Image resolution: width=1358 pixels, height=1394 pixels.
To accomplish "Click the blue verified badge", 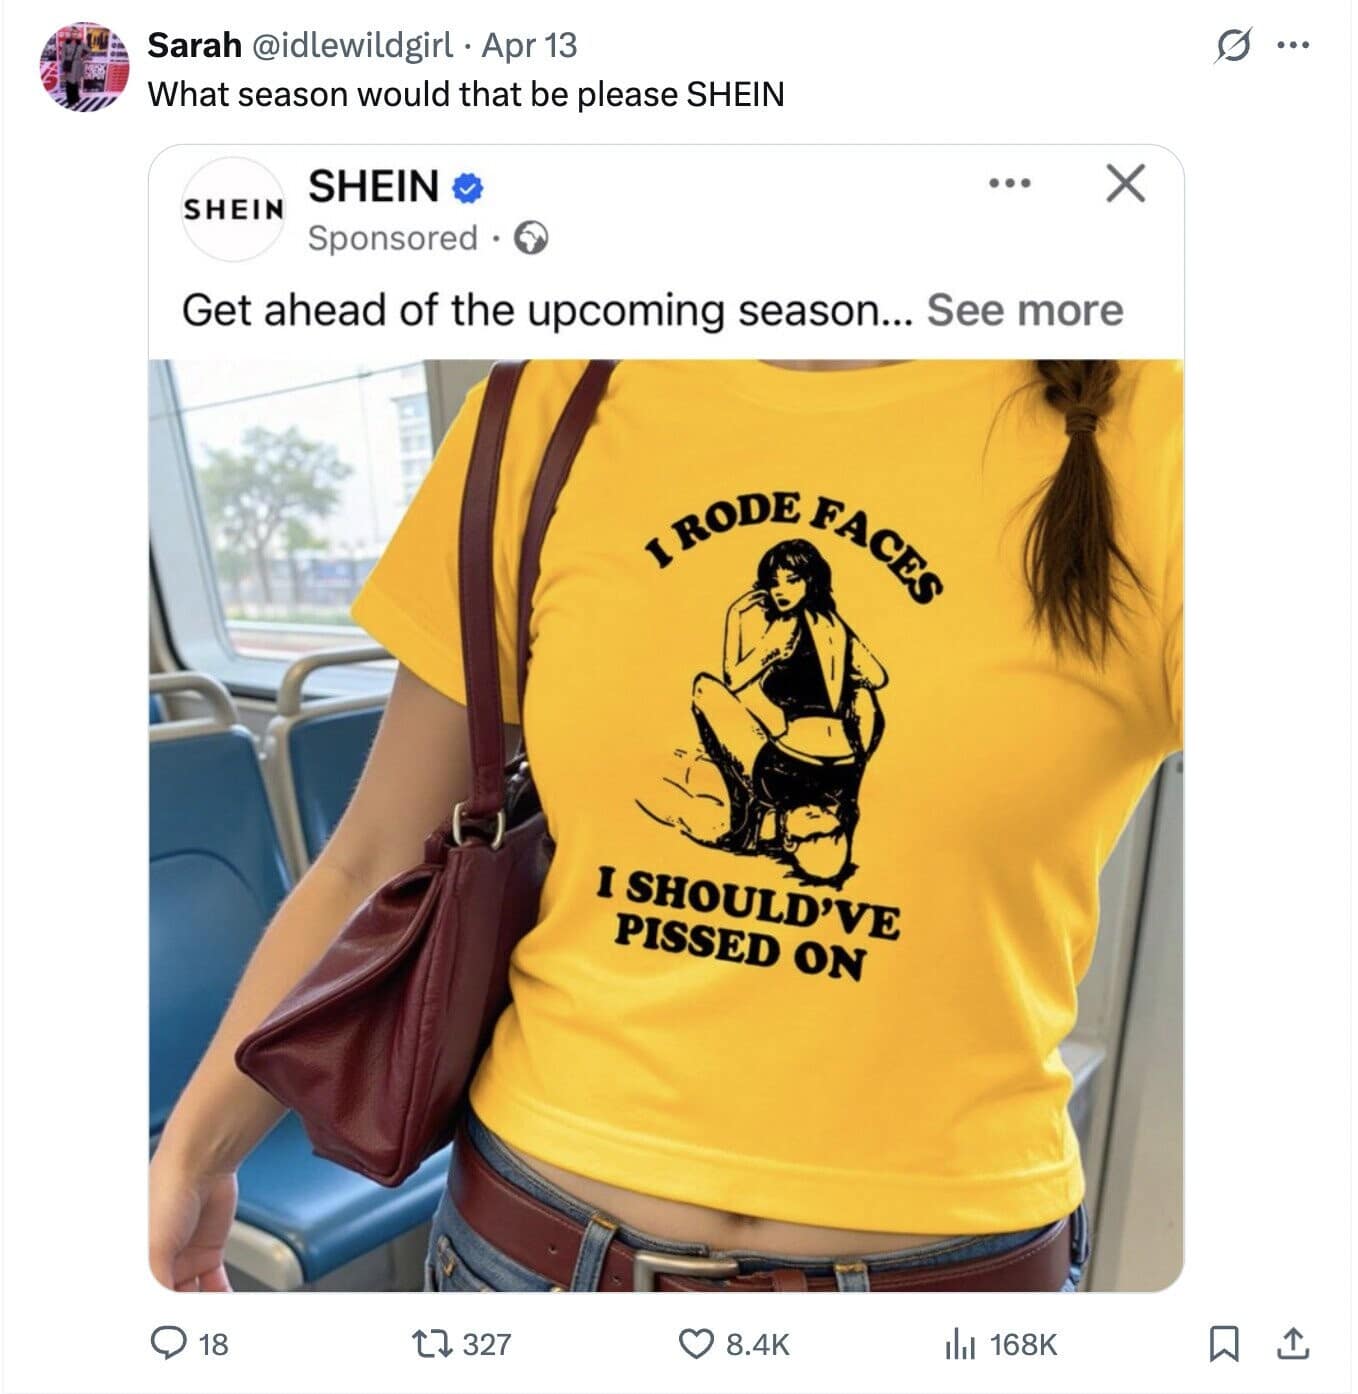I will click(x=467, y=187).
